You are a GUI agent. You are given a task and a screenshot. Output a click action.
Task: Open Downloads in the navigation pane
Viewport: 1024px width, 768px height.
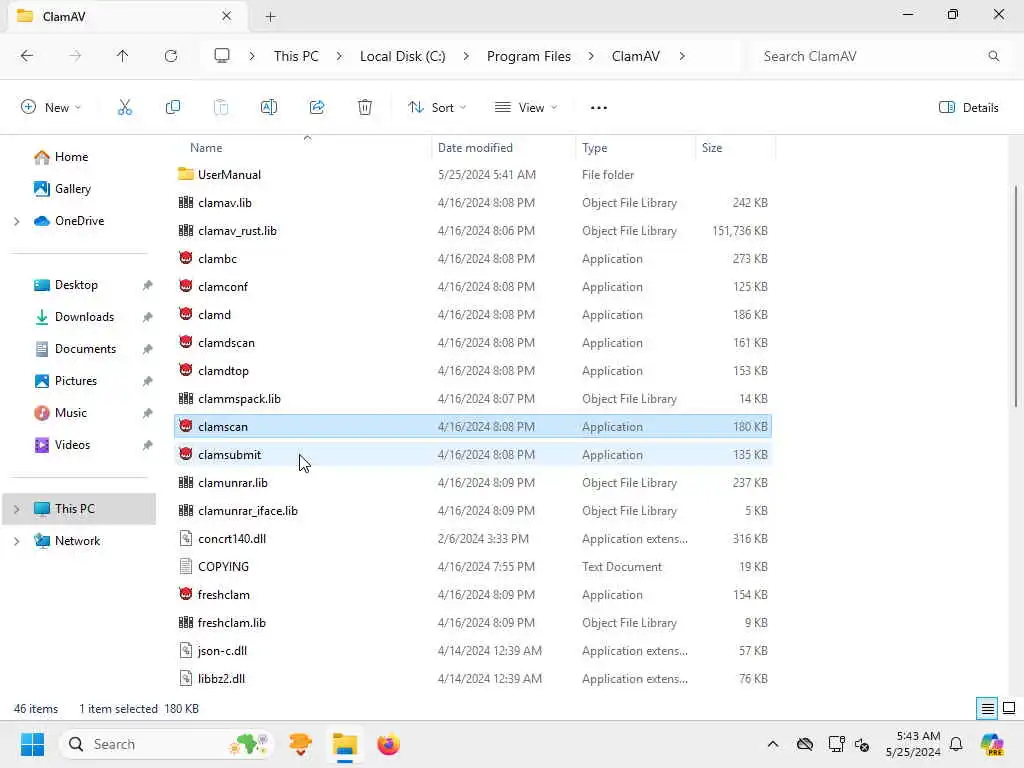(x=84, y=317)
